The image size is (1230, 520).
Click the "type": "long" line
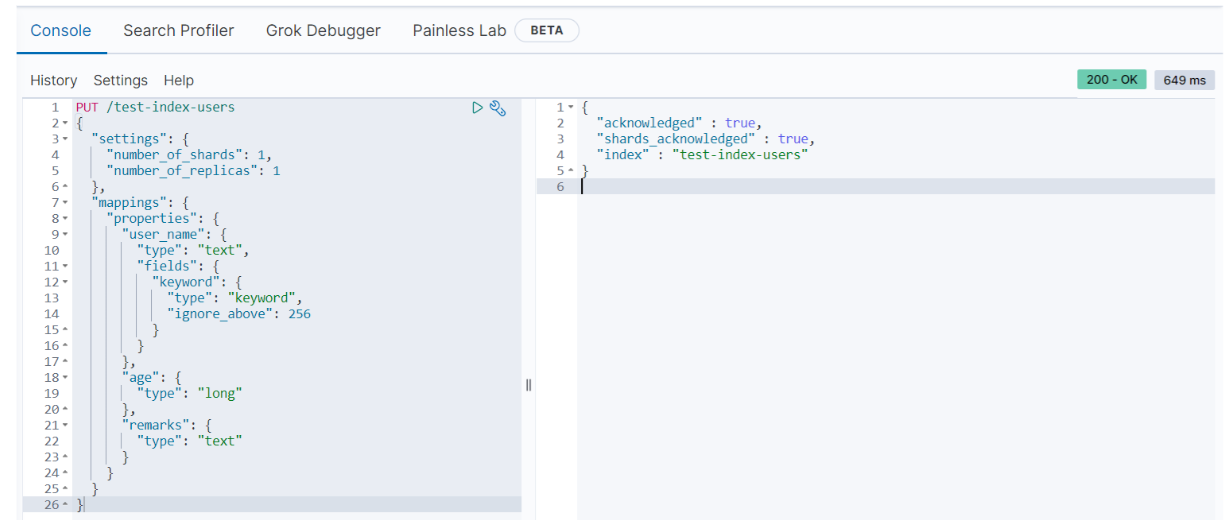point(190,394)
